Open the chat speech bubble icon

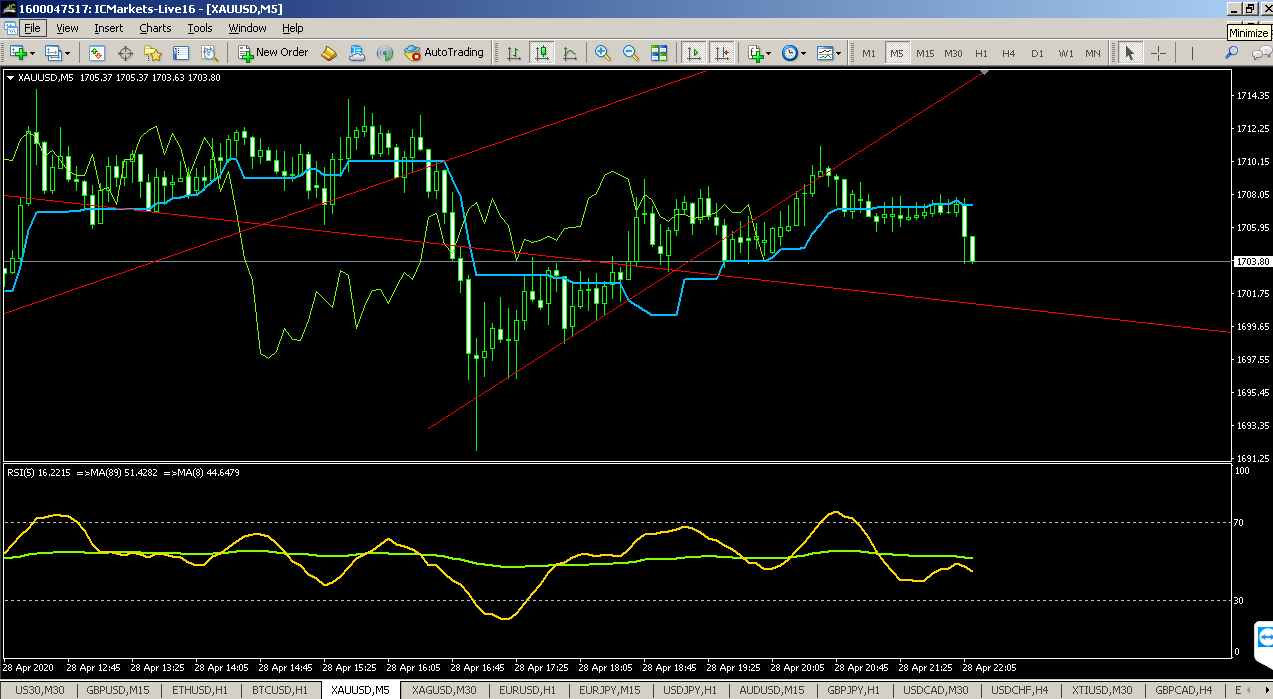tap(1260, 52)
